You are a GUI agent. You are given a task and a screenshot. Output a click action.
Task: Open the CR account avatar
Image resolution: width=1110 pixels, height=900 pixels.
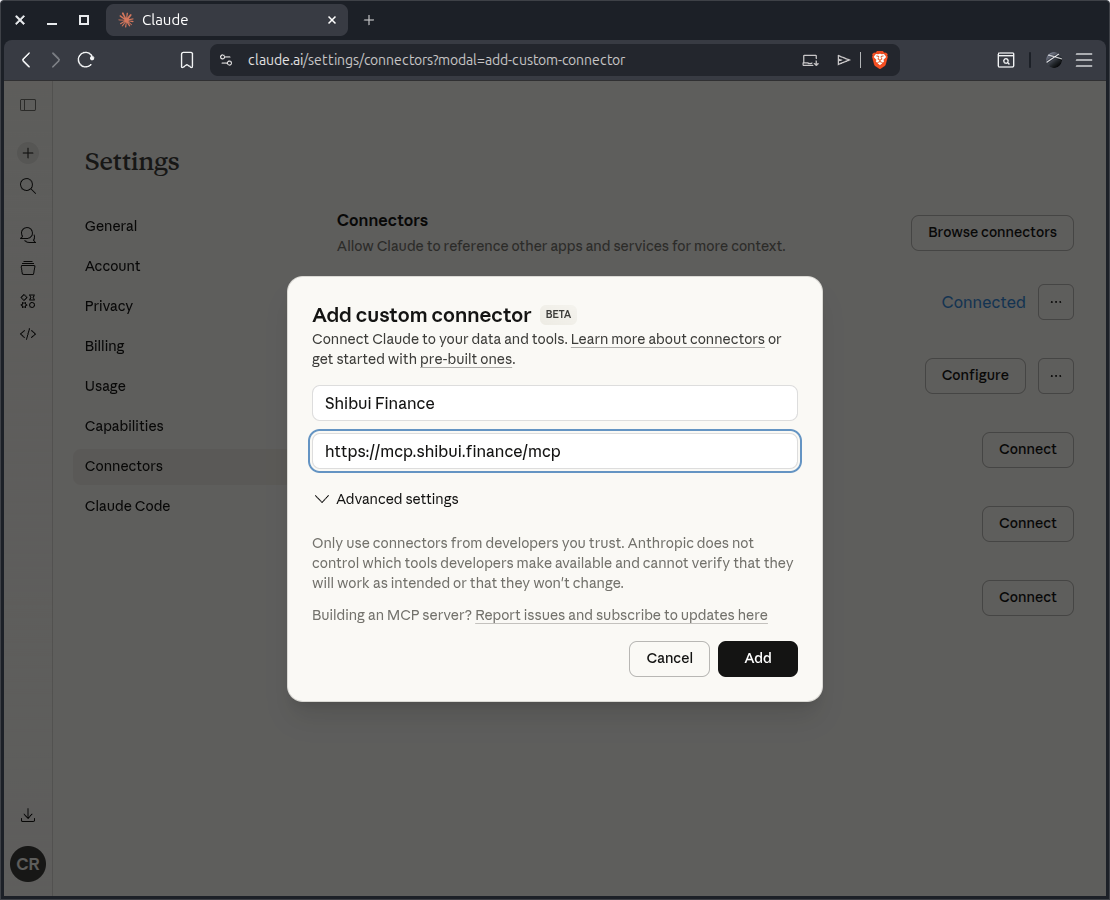pyautogui.click(x=27, y=864)
